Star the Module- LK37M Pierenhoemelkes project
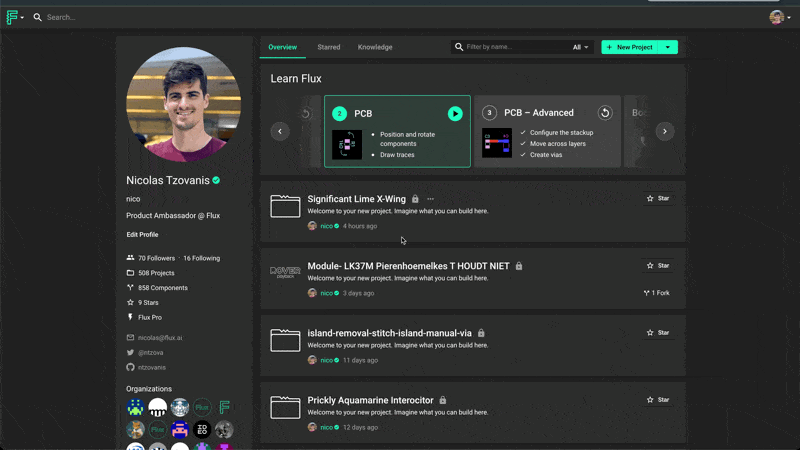This screenshot has height=450, width=800. point(658,266)
